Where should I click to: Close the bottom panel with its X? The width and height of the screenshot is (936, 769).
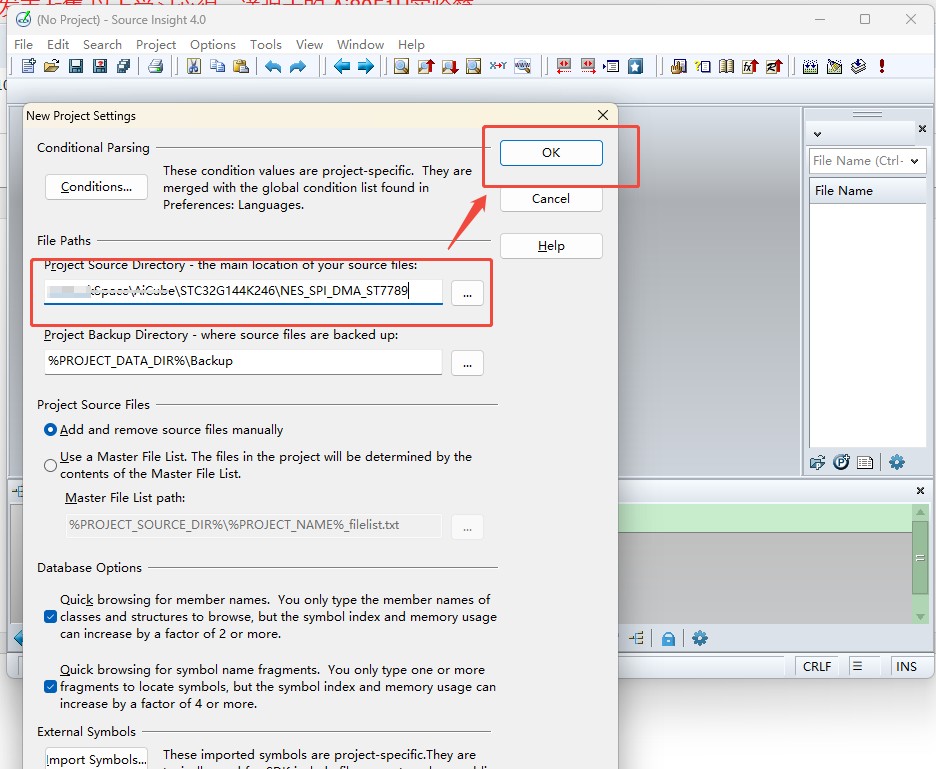coord(920,491)
